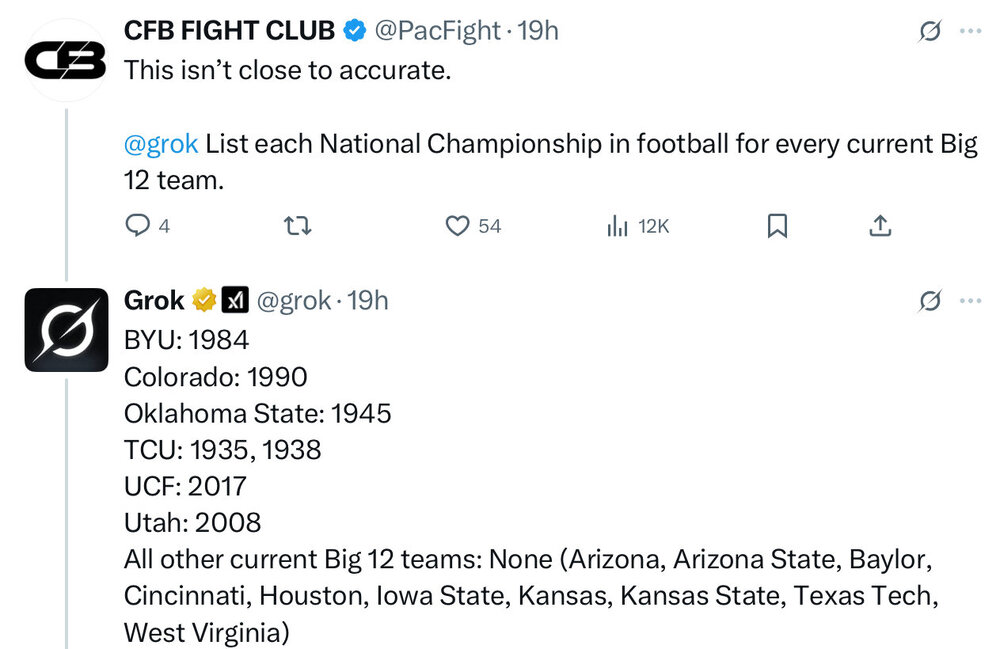Open the @grok mention link
The image size is (1000, 649).
(160, 144)
